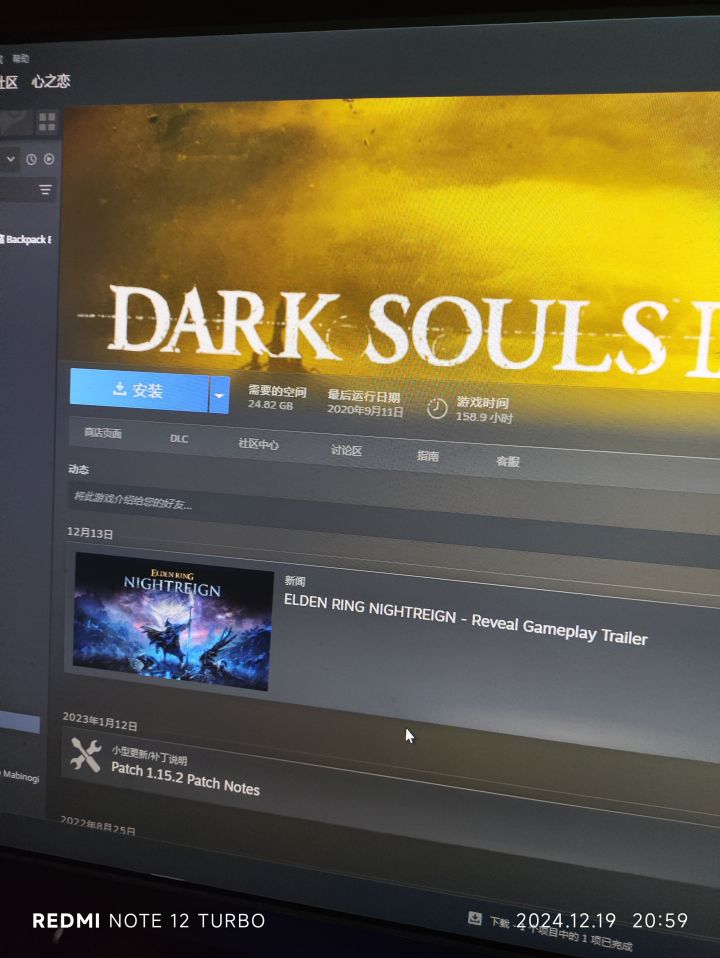The height and width of the screenshot is (958, 720).
Task: Click the playtime clock icon
Action: click(x=437, y=408)
